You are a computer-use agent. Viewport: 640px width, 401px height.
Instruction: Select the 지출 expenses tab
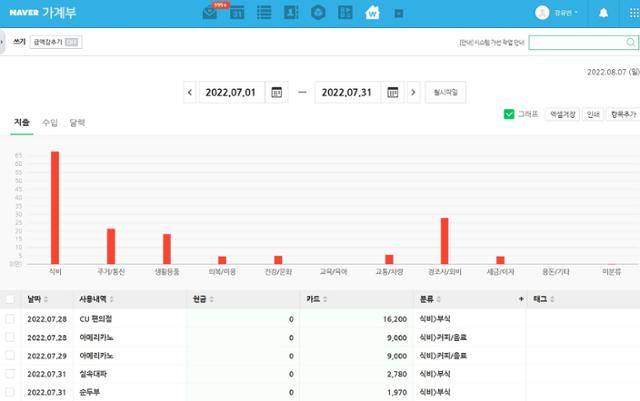pyautogui.click(x=22, y=123)
